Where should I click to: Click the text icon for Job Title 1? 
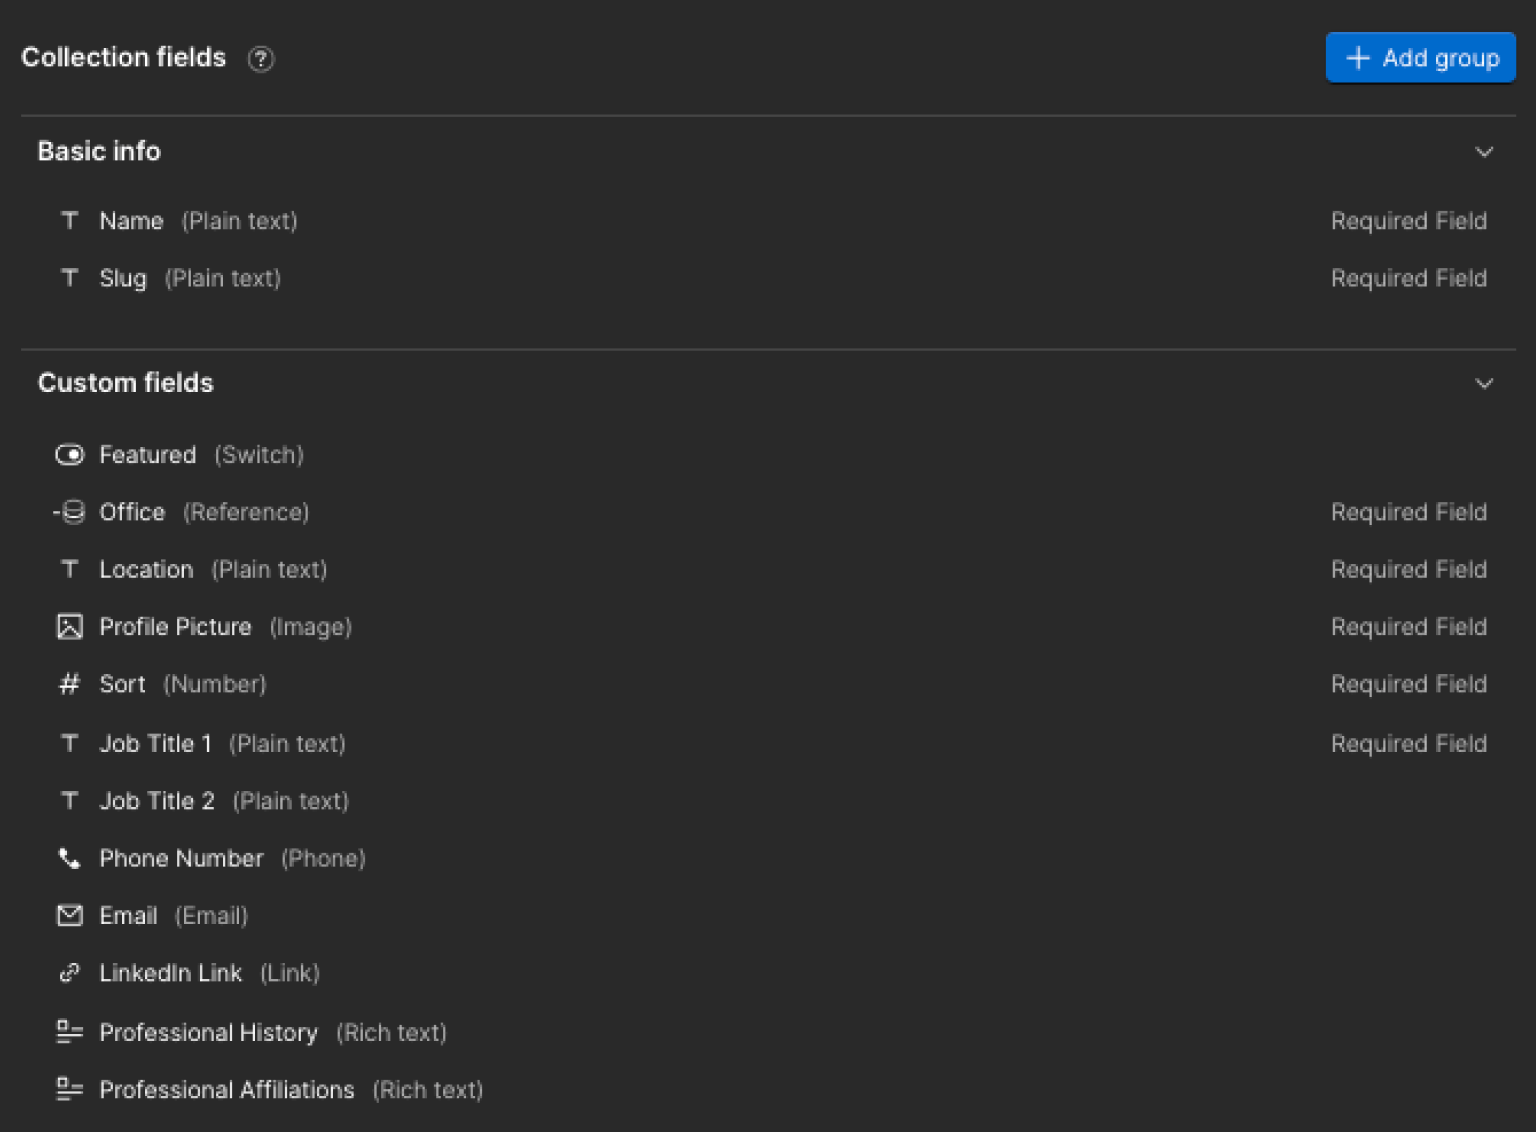pyautogui.click(x=69, y=743)
